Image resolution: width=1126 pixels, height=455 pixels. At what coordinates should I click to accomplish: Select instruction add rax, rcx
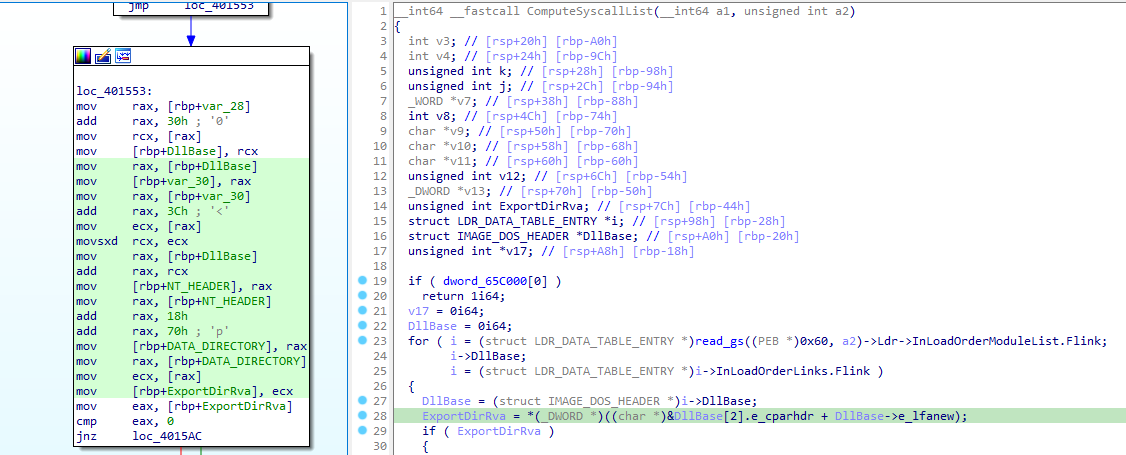point(132,271)
